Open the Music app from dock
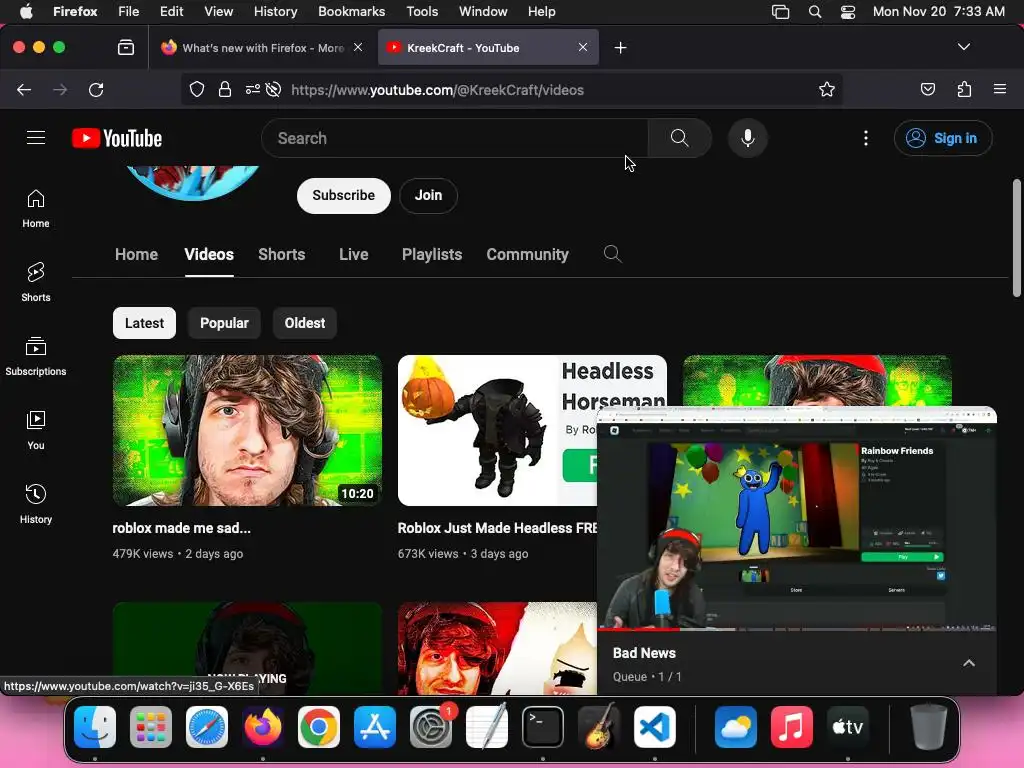The width and height of the screenshot is (1024, 768). click(792, 726)
